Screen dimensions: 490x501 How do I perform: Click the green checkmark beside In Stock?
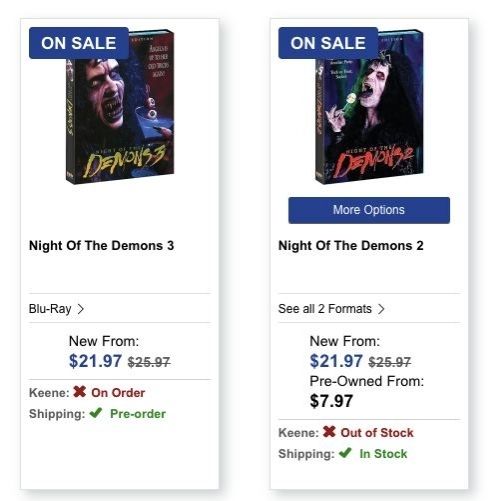[x=345, y=453]
